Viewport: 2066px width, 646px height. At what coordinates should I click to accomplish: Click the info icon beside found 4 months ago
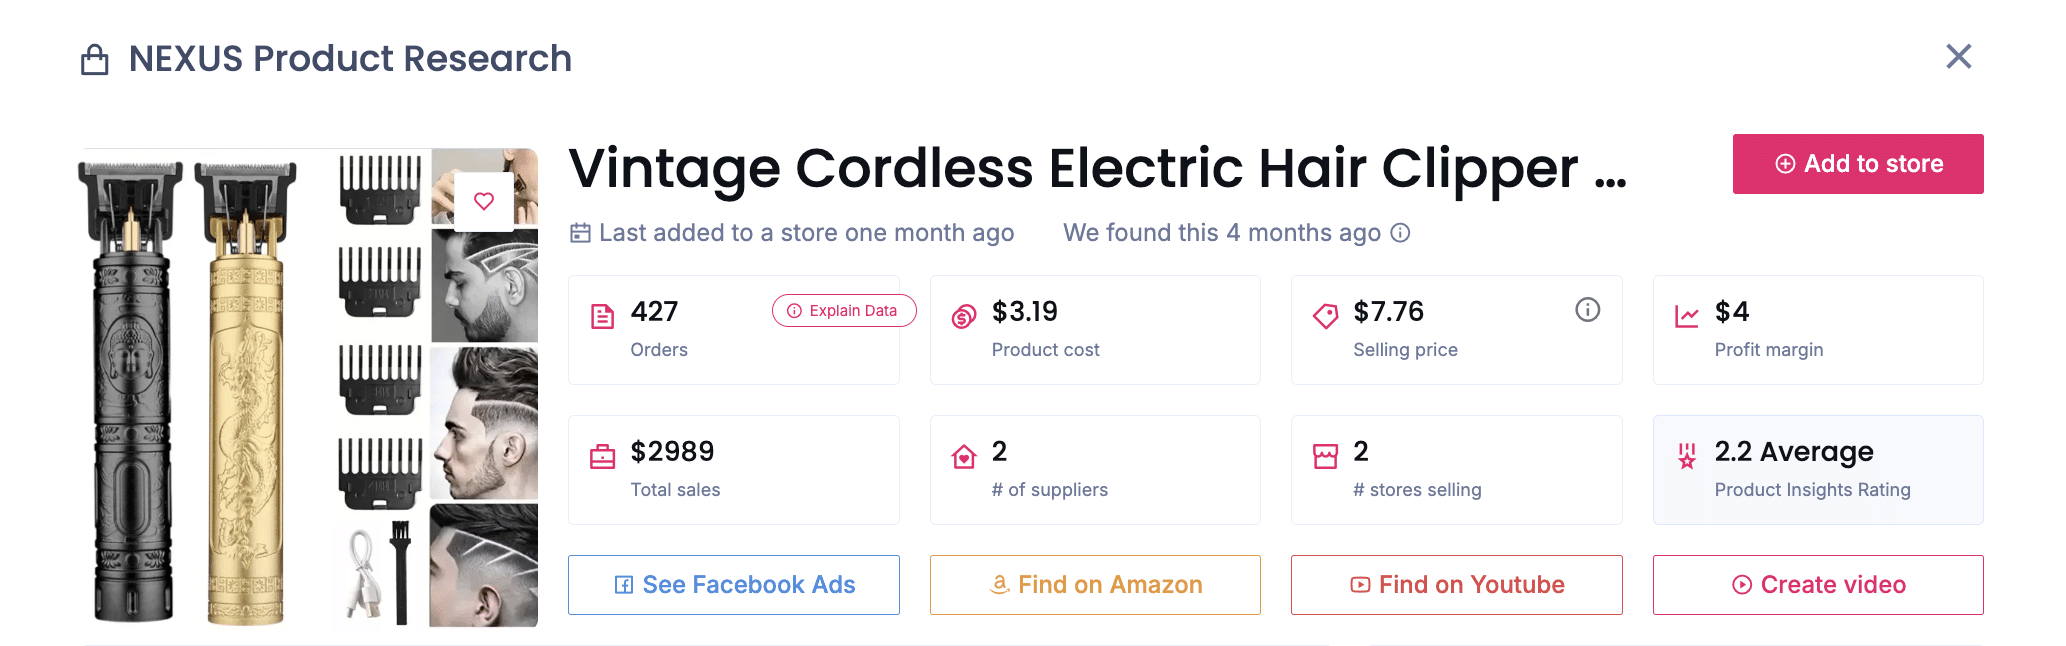pos(1402,233)
